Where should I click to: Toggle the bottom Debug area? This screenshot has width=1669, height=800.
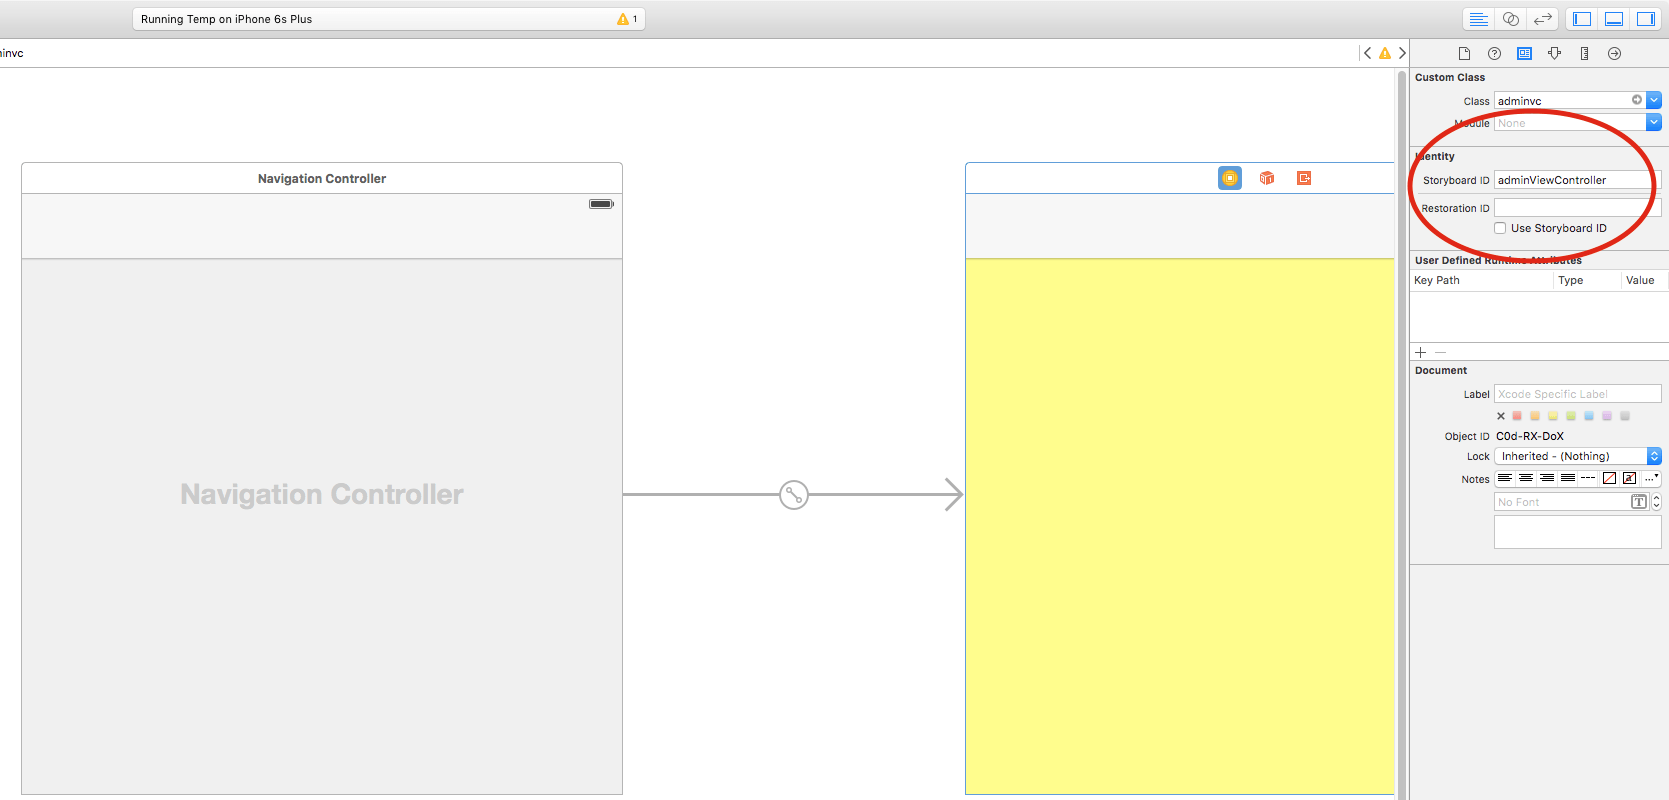(1614, 19)
